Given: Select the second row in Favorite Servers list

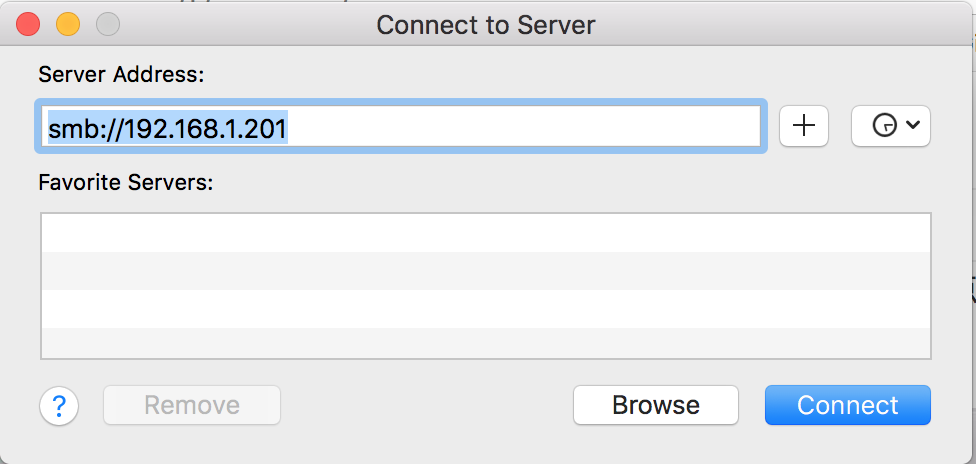Looking at the screenshot, I should pyautogui.click(x=485, y=270).
